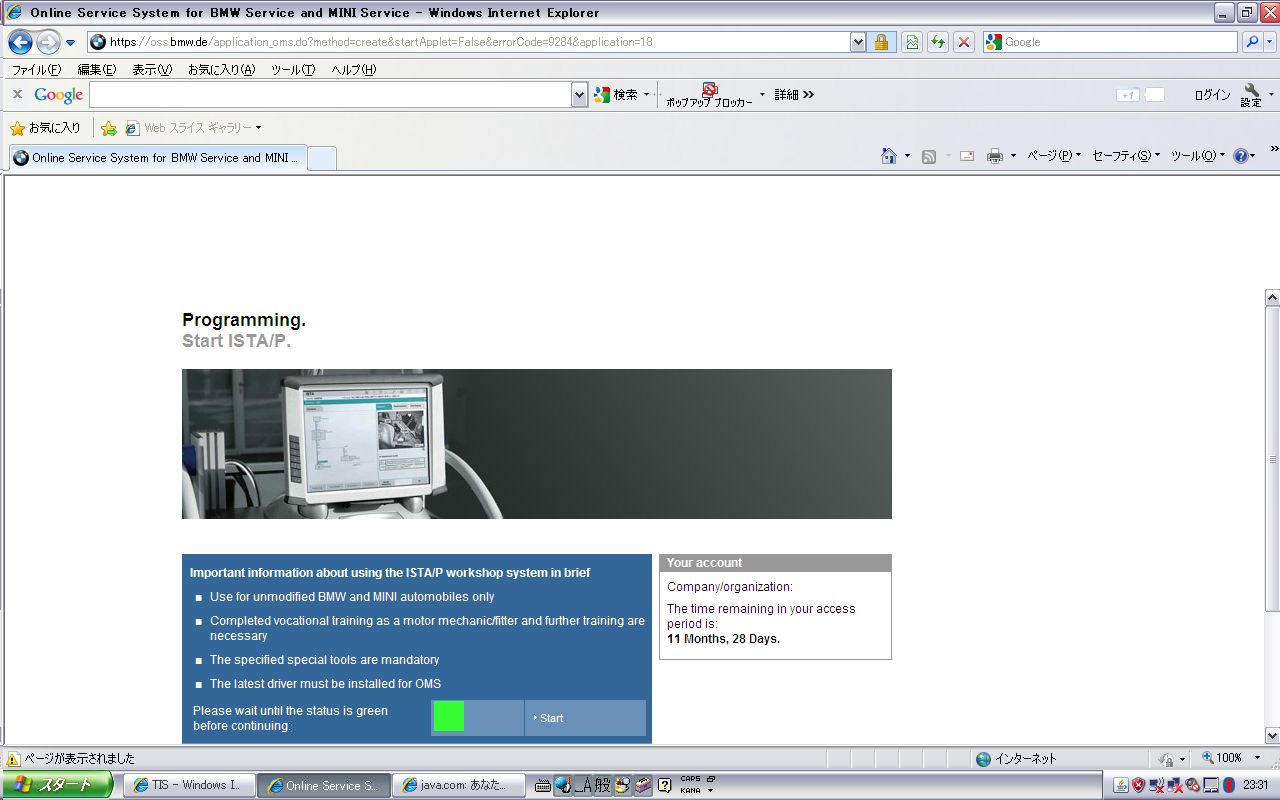Viewport: 1280px width, 800px height.
Task: Open the 表示(V) menu
Action: (152, 70)
